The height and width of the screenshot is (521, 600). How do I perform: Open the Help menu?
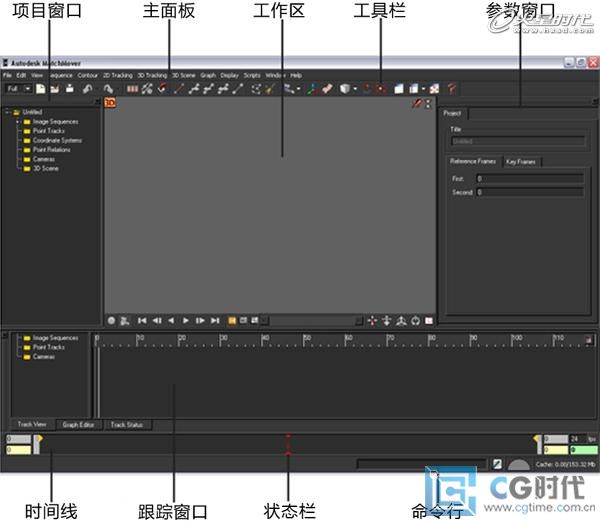296,75
